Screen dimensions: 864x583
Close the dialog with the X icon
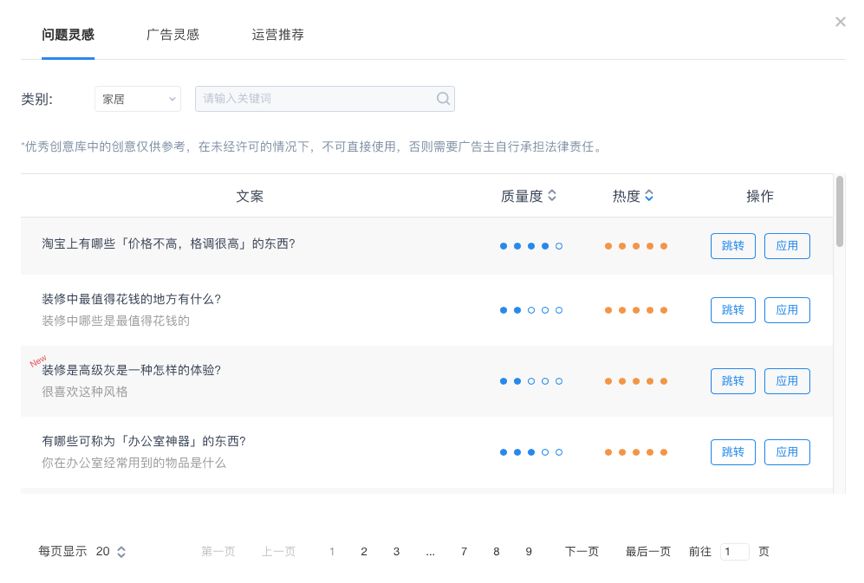pos(840,21)
